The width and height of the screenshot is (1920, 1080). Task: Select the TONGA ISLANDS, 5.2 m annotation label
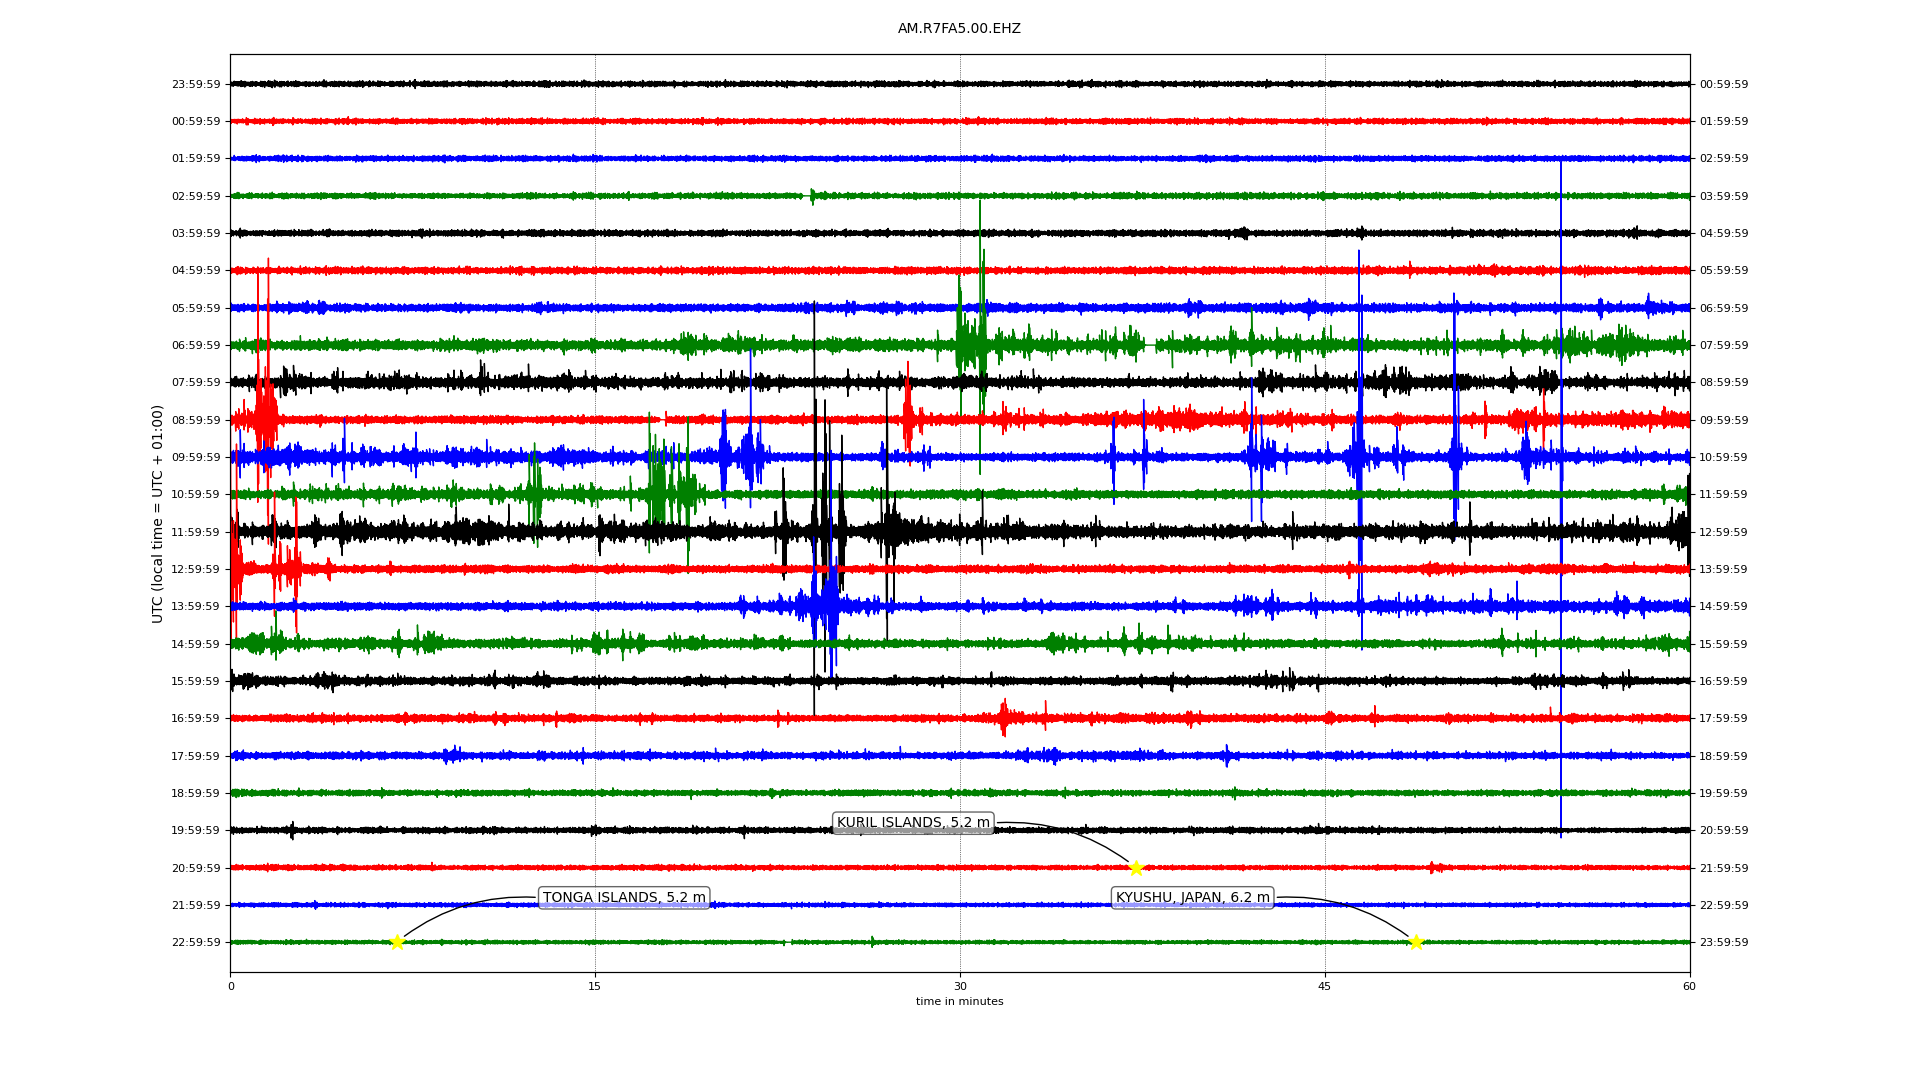pyautogui.click(x=624, y=898)
